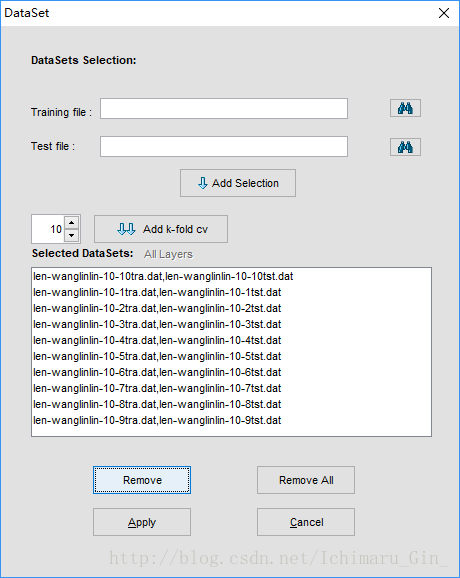Image resolution: width=460 pixels, height=578 pixels.
Task: Select the len-wanglinlin-10-5tra.dat dataset row
Action: click(x=231, y=356)
